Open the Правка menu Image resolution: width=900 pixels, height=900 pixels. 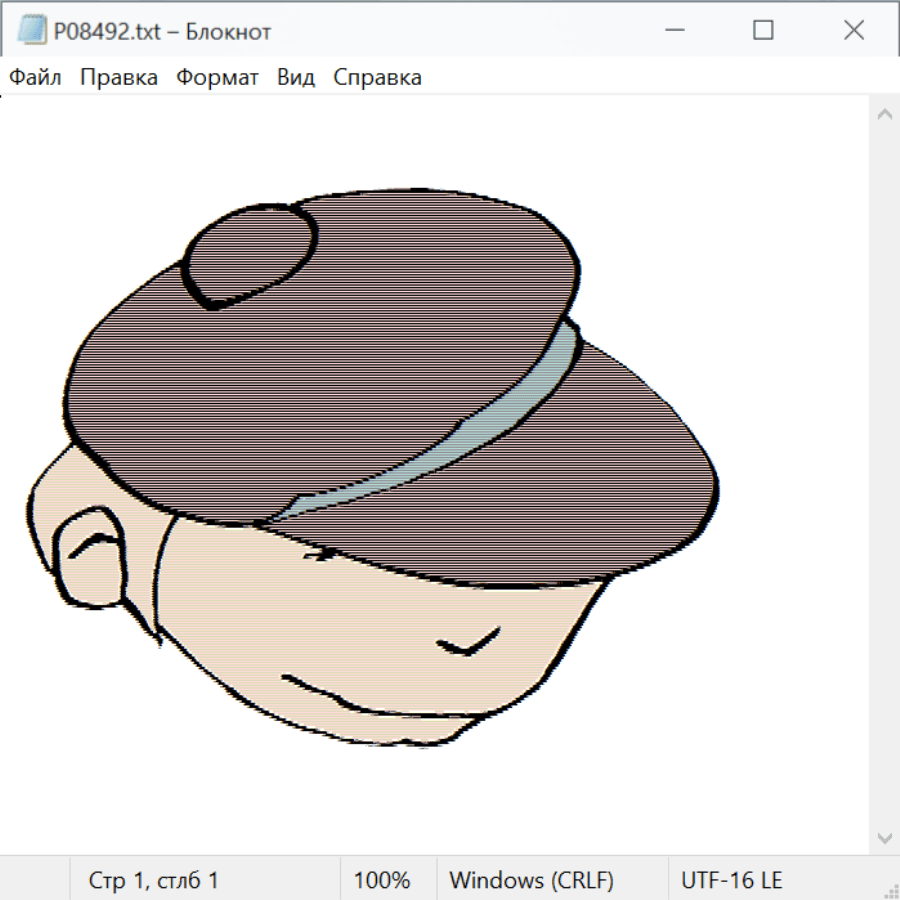[118, 78]
